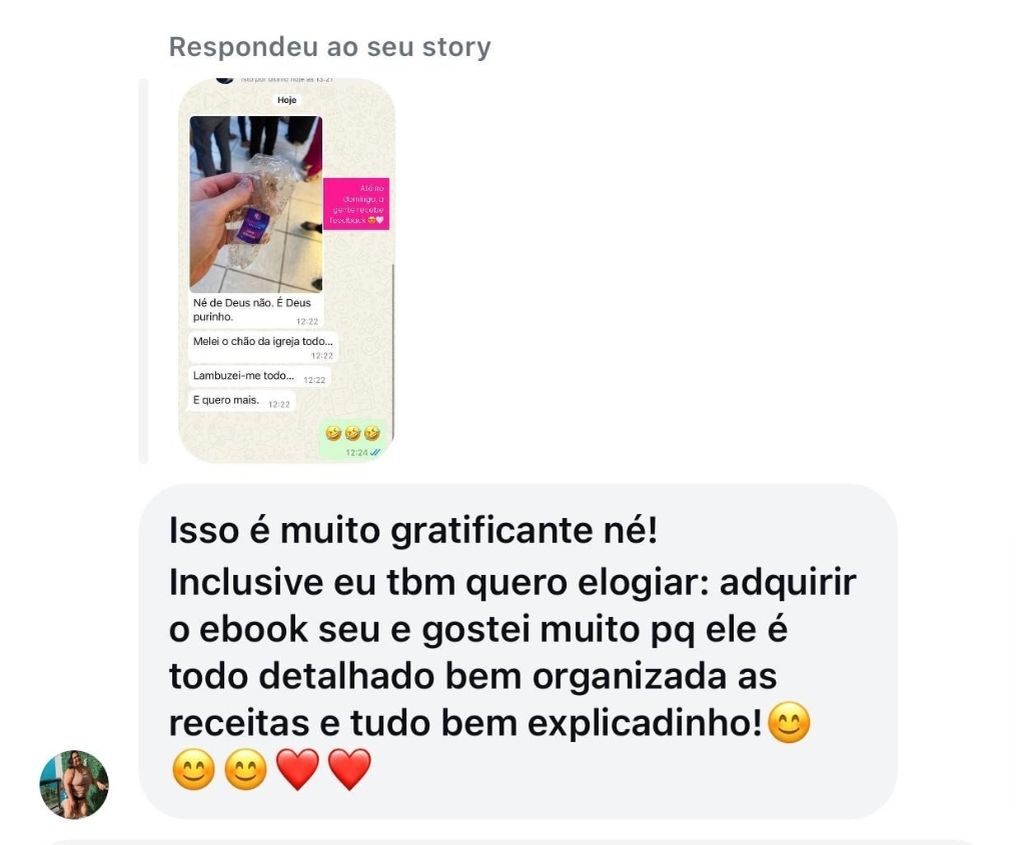This screenshot has height=845, width=1024.
Task: Select the pink feedback sticker text
Action: click(x=357, y=204)
